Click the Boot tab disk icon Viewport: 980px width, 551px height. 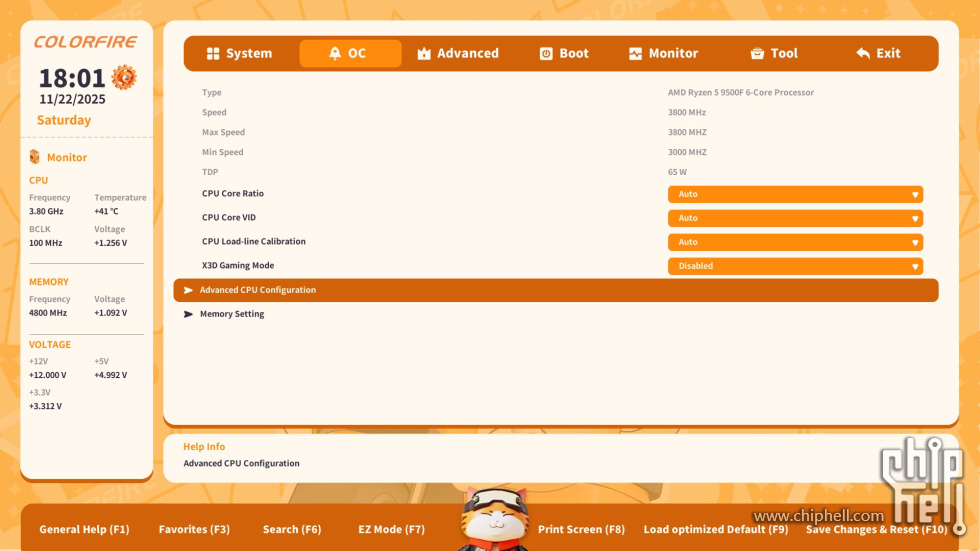546,54
